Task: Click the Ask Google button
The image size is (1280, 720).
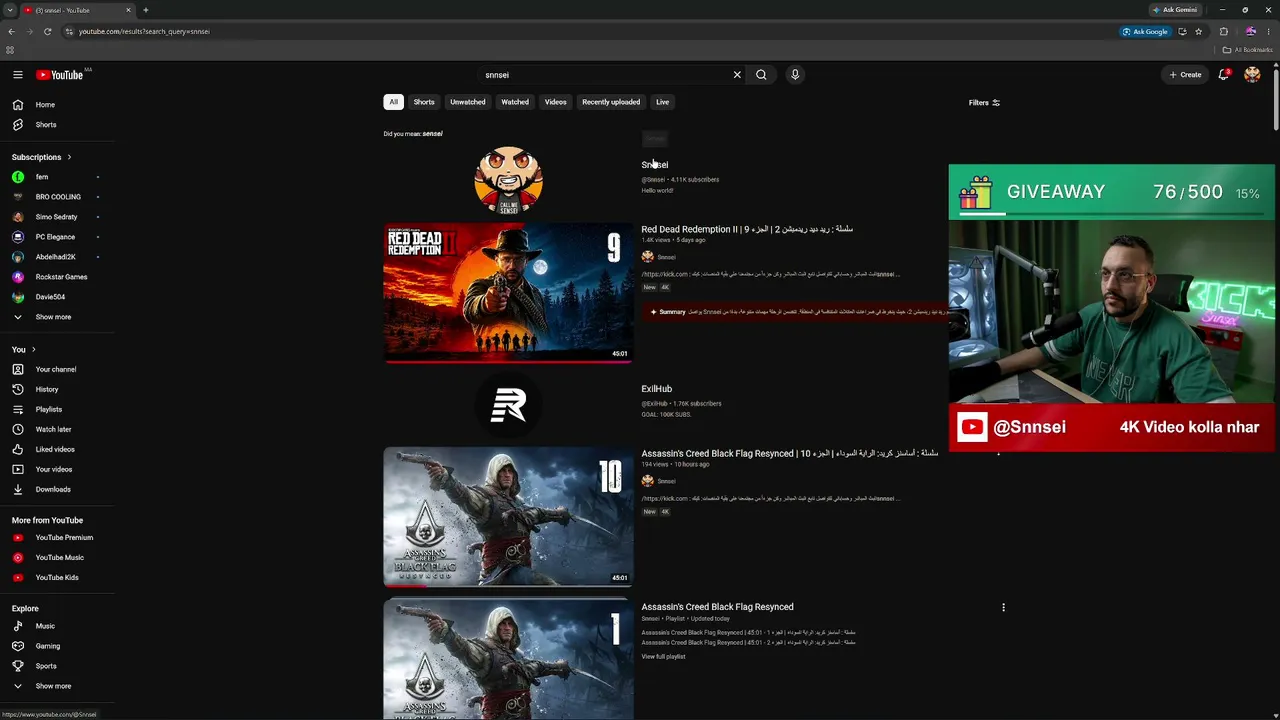Action: coord(1145,31)
